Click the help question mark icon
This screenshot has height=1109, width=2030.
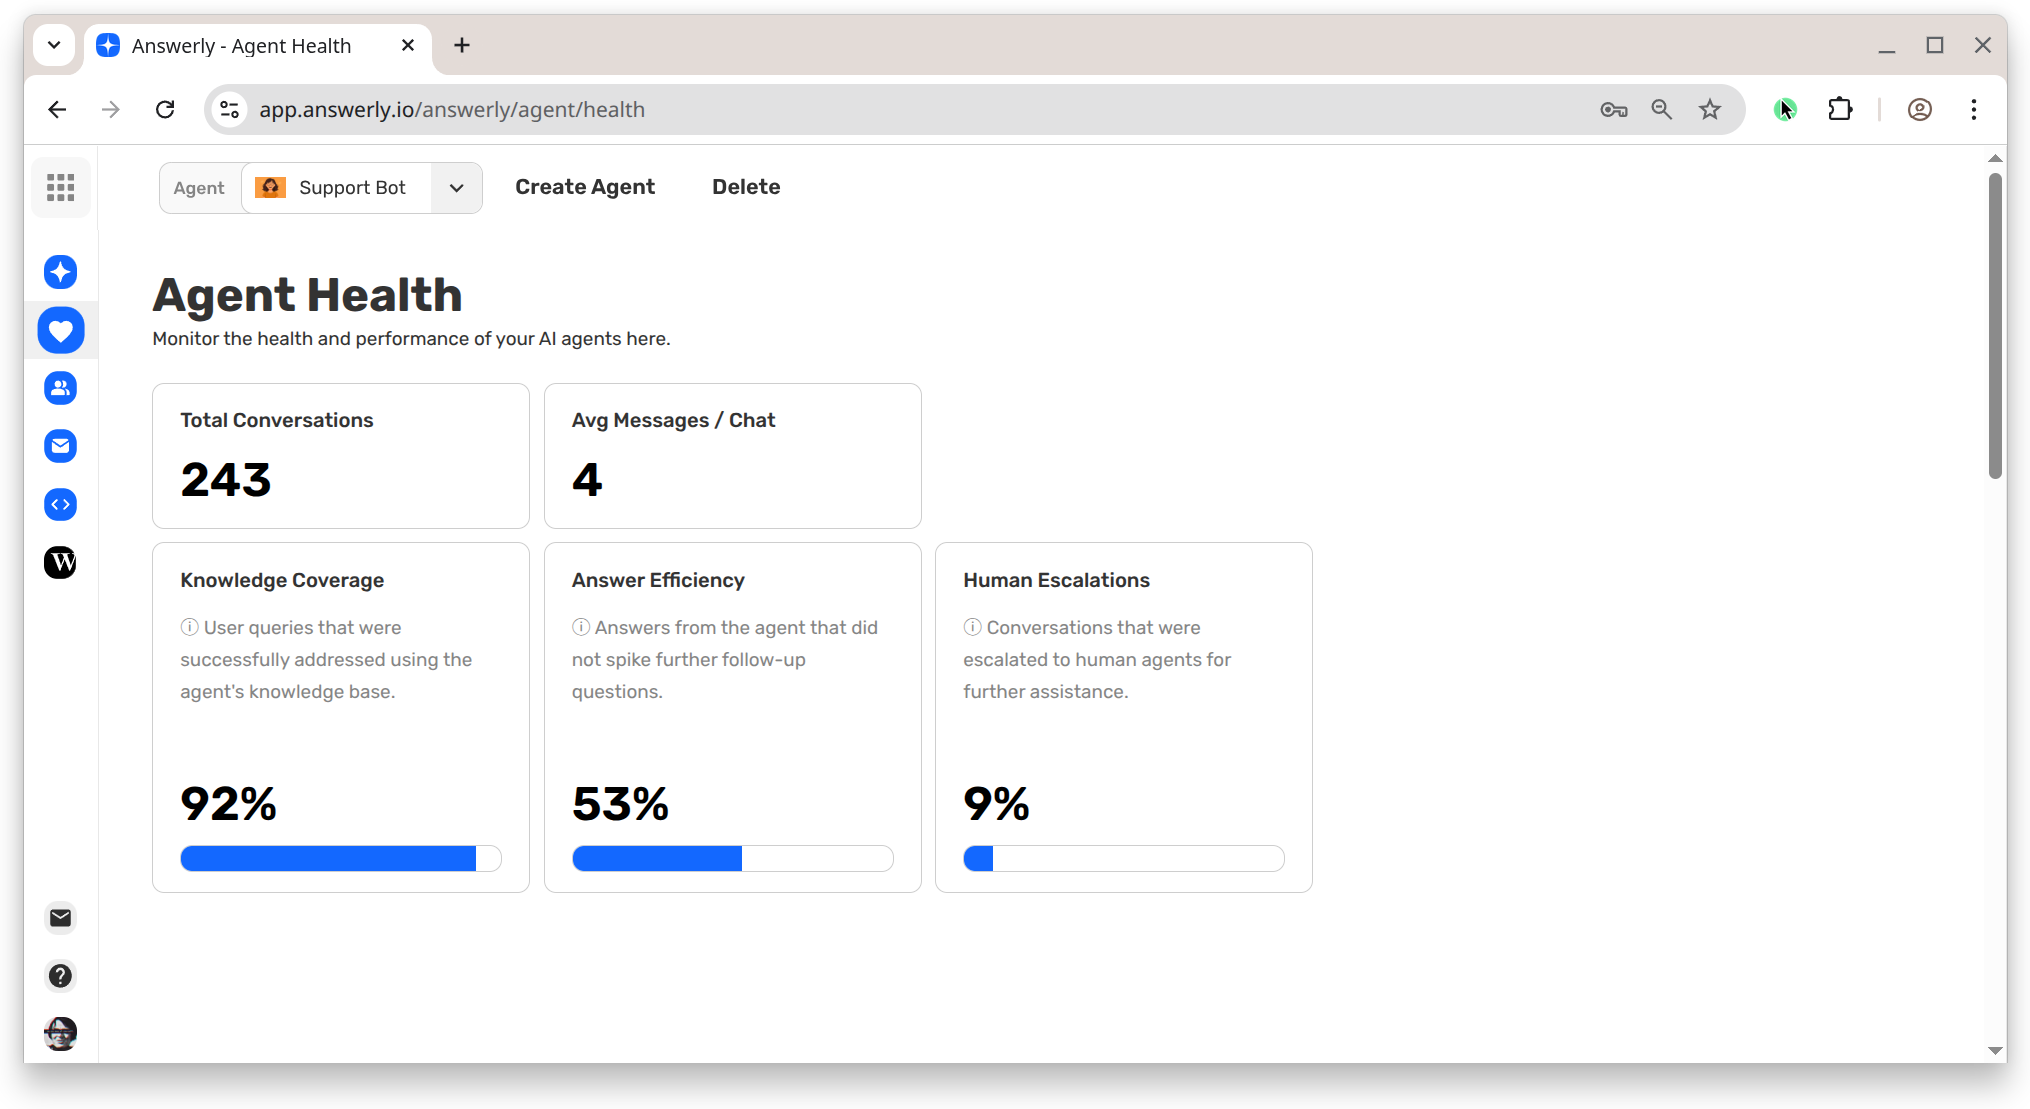60,976
